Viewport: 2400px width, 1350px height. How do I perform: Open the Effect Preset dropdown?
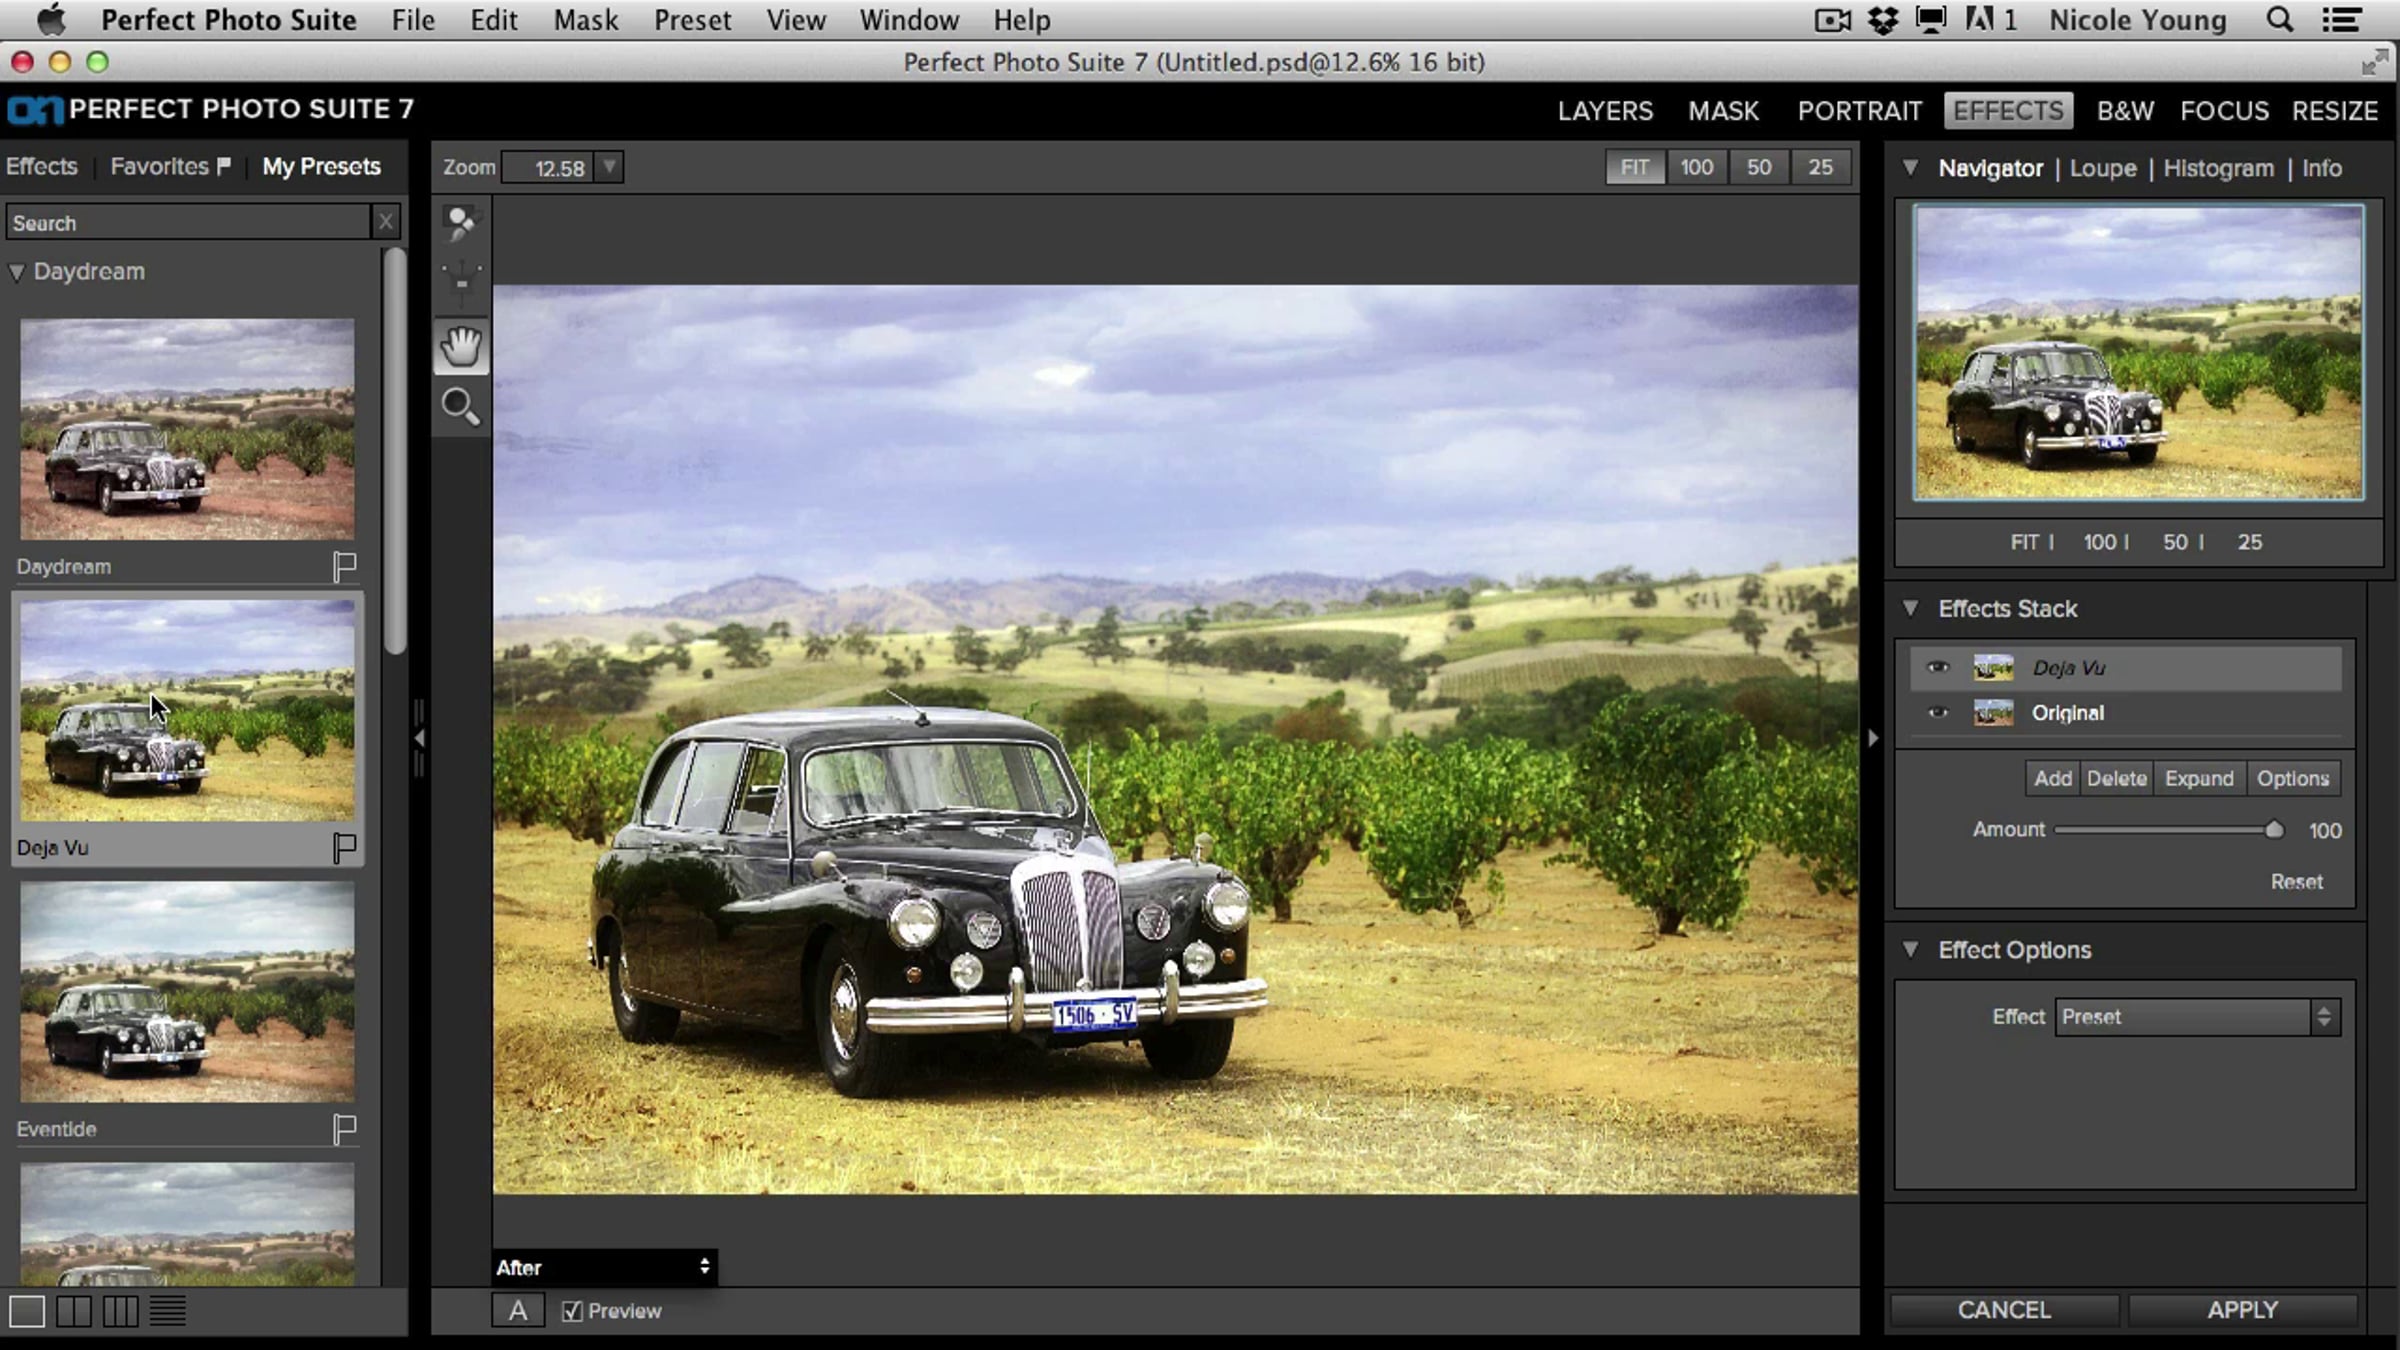pos(2198,1017)
